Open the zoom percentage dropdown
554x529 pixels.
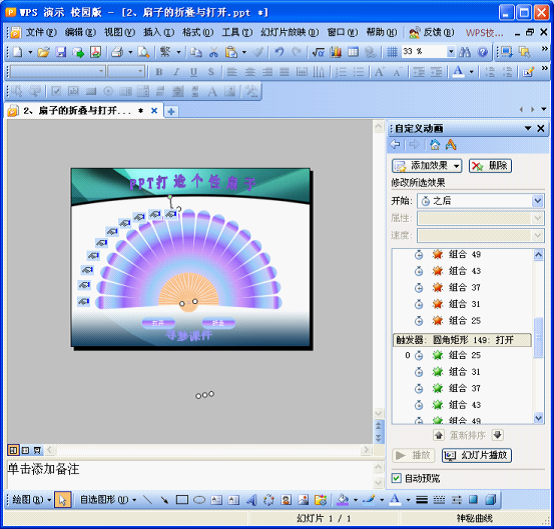click(x=451, y=52)
